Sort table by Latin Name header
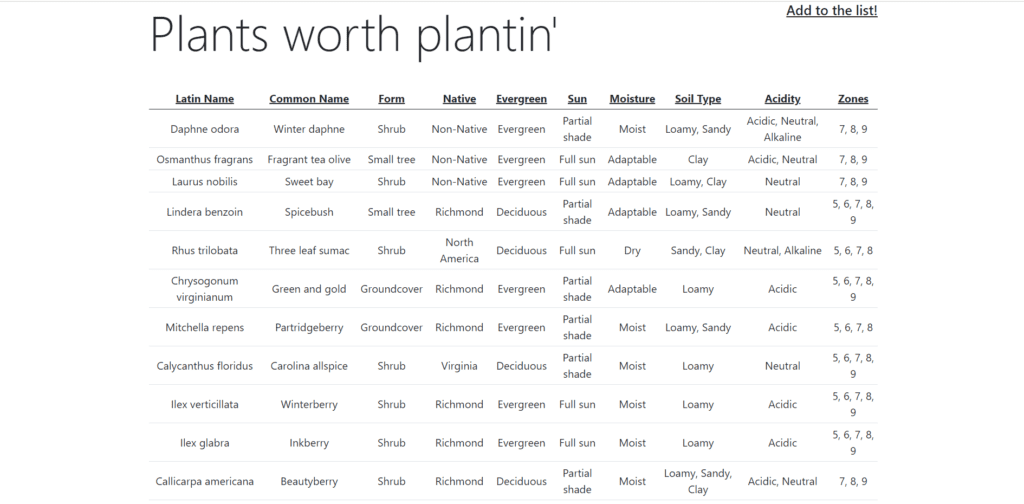 204,99
